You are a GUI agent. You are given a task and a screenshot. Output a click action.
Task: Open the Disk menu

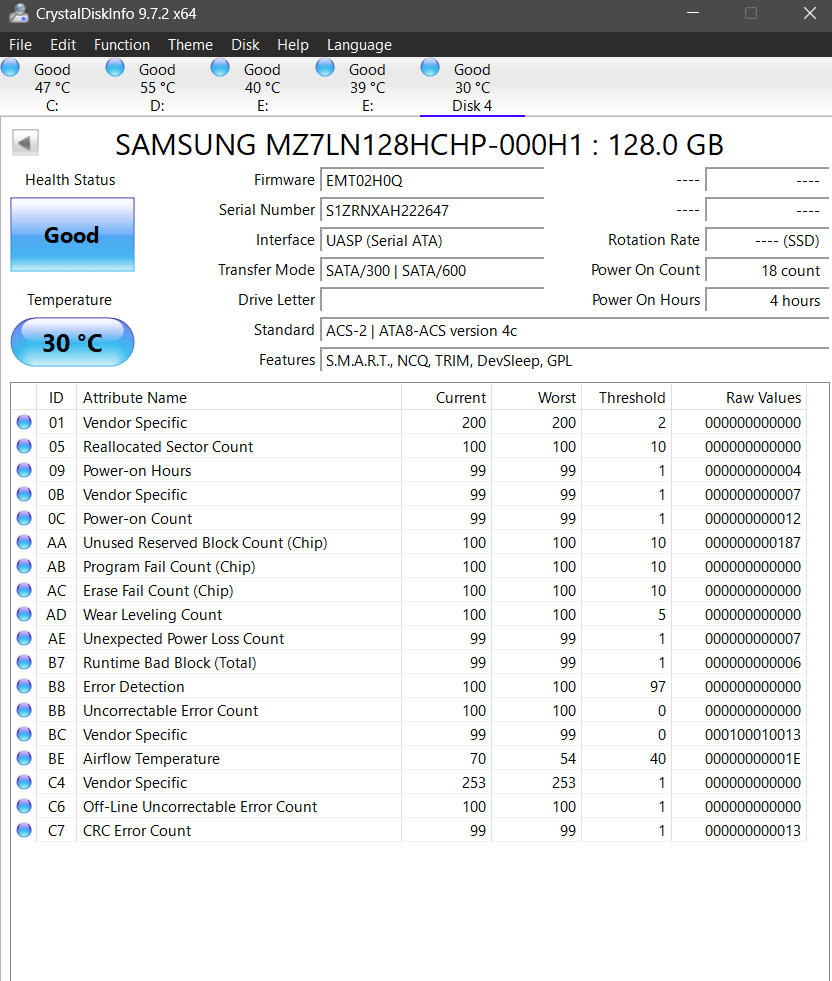pos(245,45)
